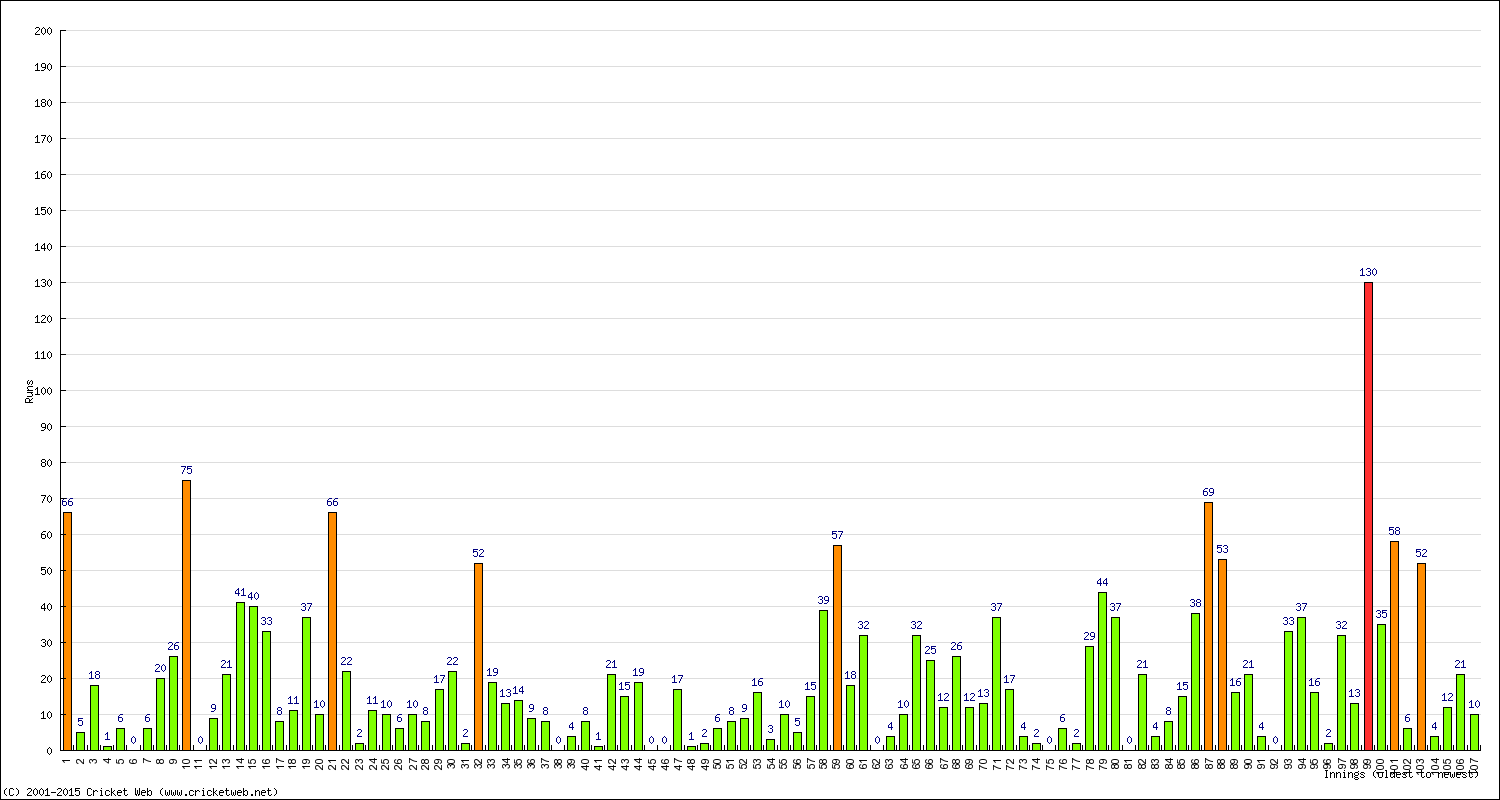Click the orange 53-run bar at innings 88
Viewport: 1500px width, 800px height.
point(1222,655)
